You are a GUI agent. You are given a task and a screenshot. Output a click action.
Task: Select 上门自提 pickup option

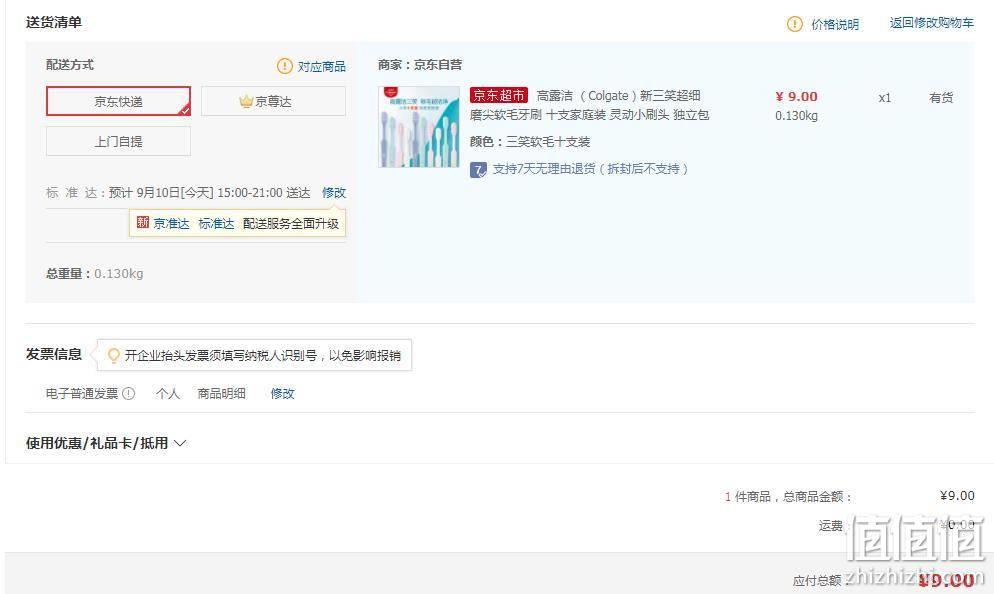tap(119, 141)
